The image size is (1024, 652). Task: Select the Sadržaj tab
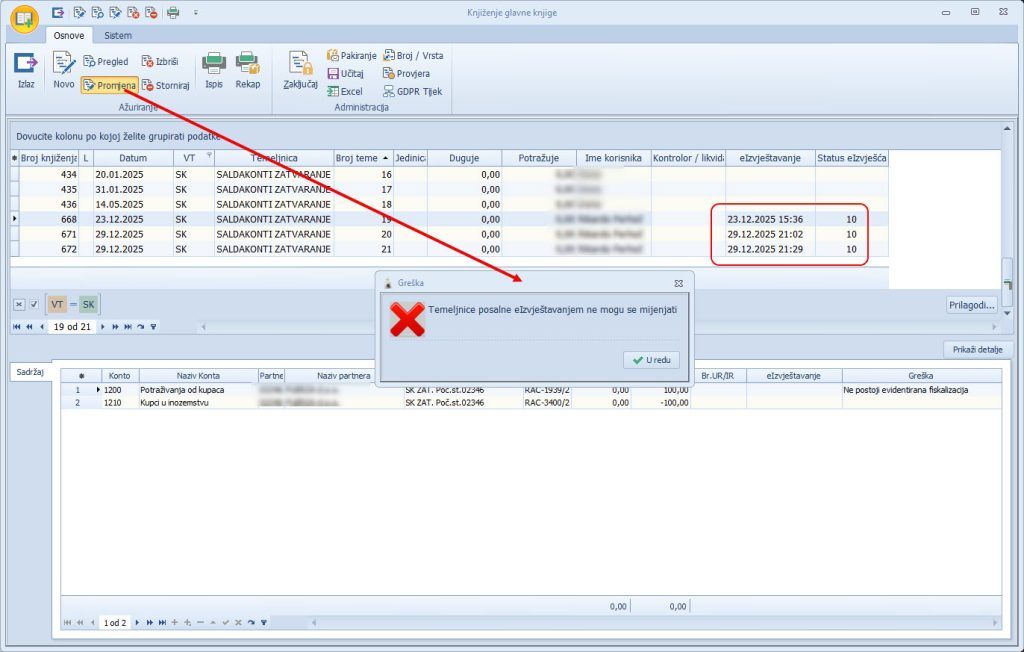point(30,372)
